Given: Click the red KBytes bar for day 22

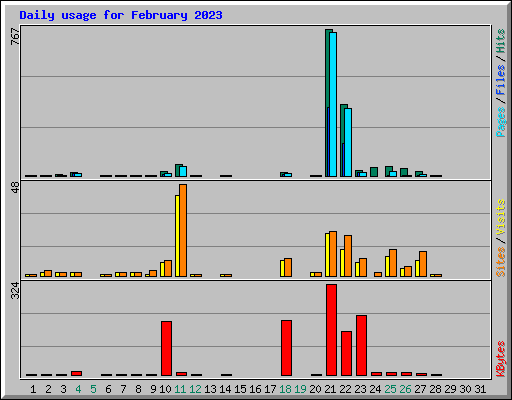Looking at the screenshot, I should tap(346, 353).
